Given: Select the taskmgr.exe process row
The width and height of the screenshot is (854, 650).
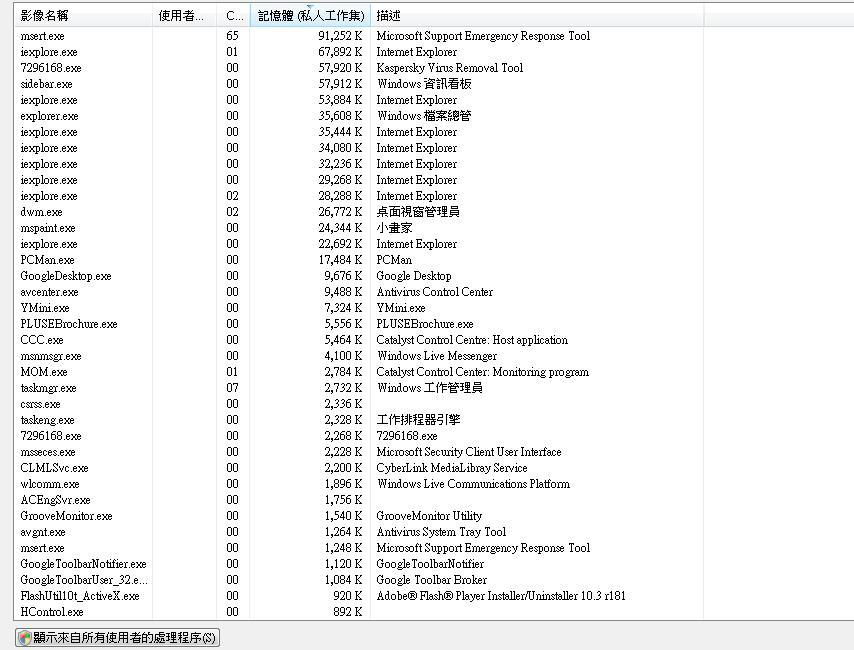Looking at the screenshot, I should [359, 388].
